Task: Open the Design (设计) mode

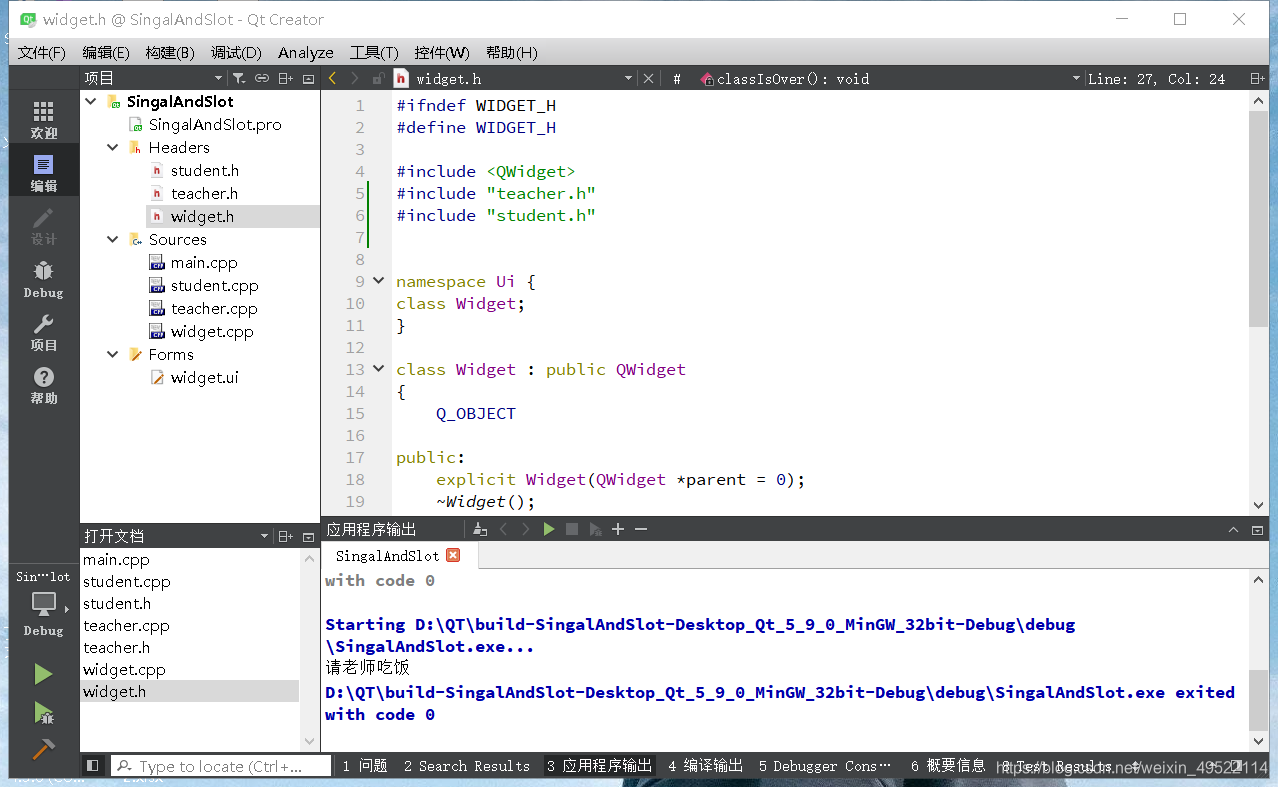Action: pyautogui.click(x=44, y=226)
